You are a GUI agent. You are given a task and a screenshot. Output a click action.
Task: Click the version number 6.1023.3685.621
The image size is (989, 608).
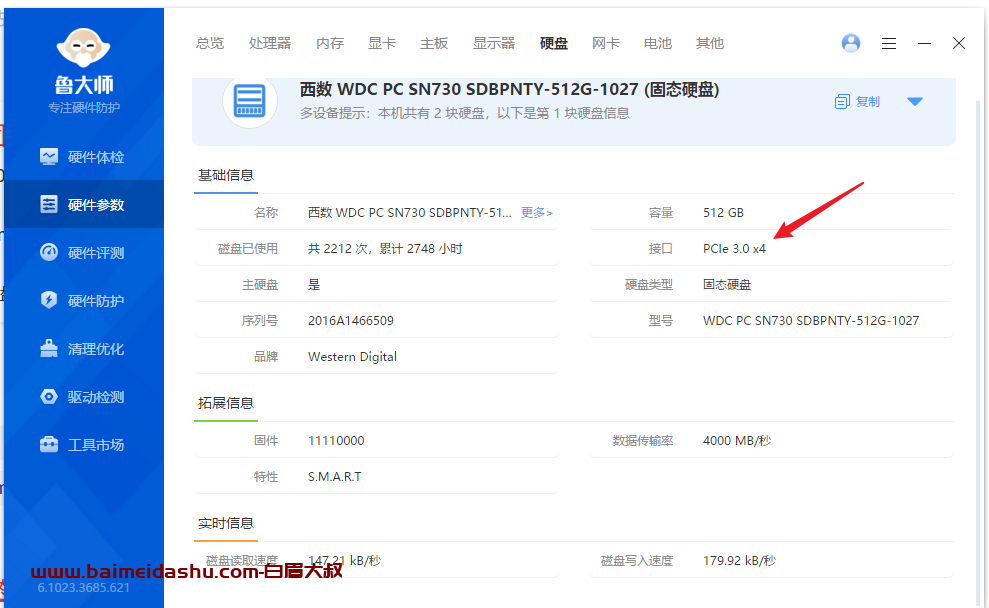point(83,588)
